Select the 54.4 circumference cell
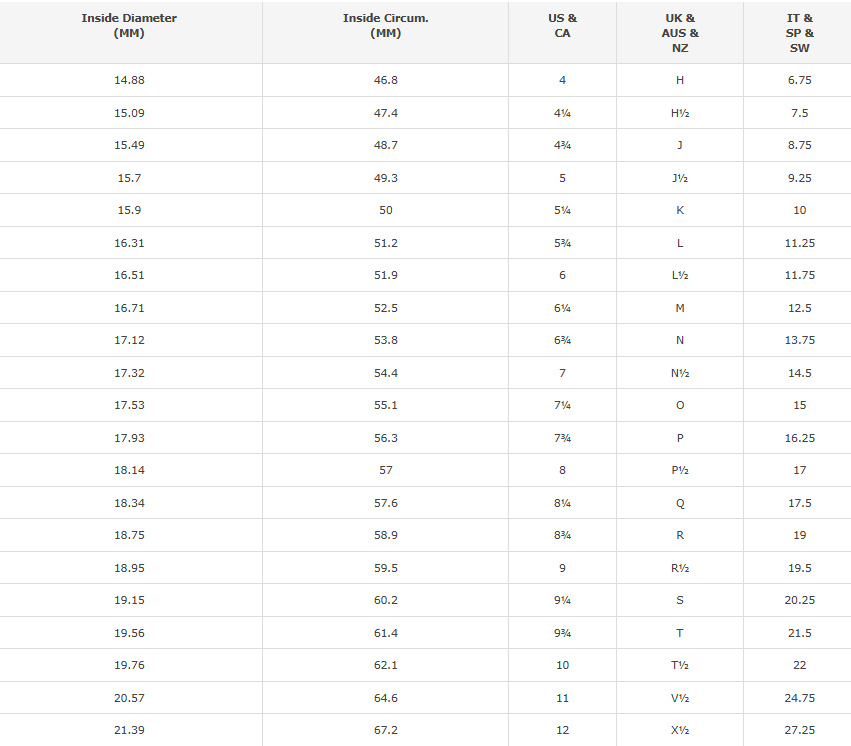 [x=386, y=373]
